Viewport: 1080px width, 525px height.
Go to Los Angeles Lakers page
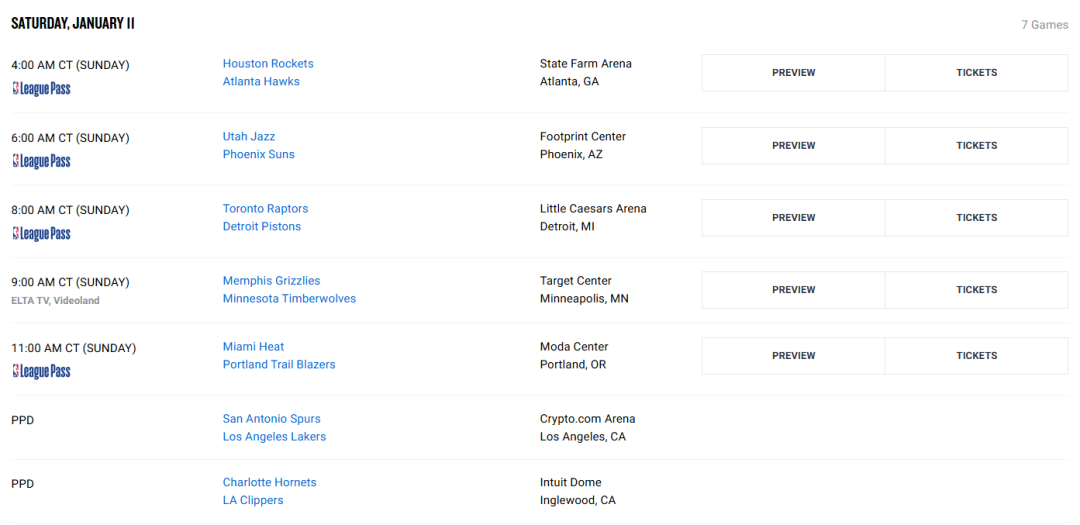coord(274,437)
